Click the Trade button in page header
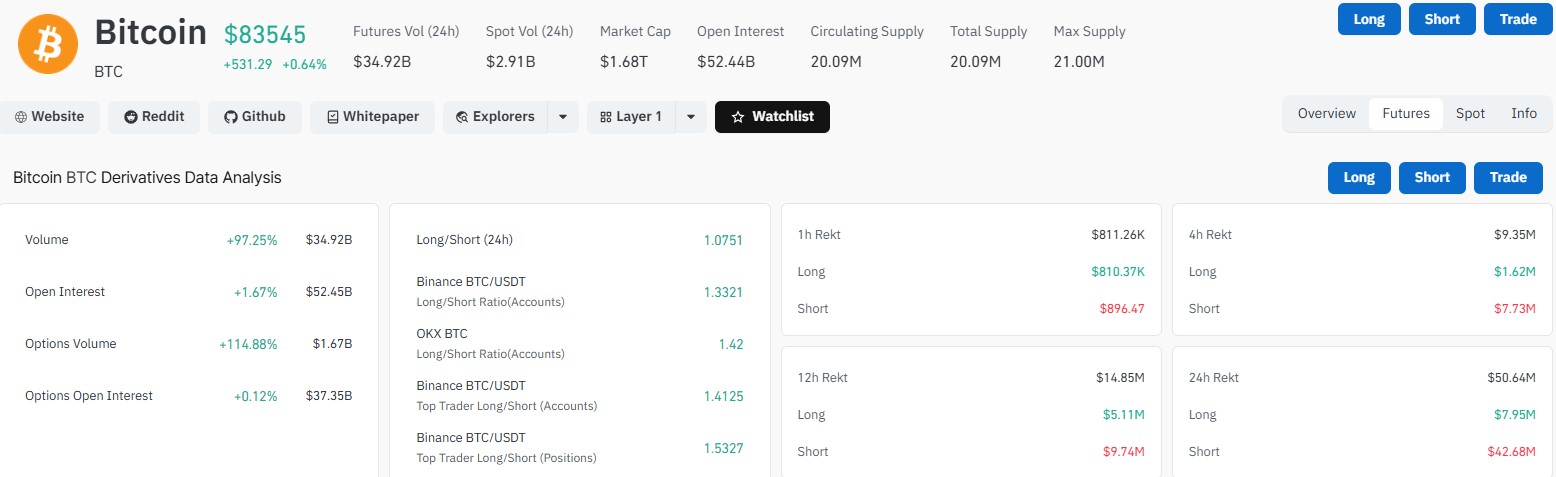Image resolution: width=1556 pixels, height=477 pixels. coord(1518,19)
